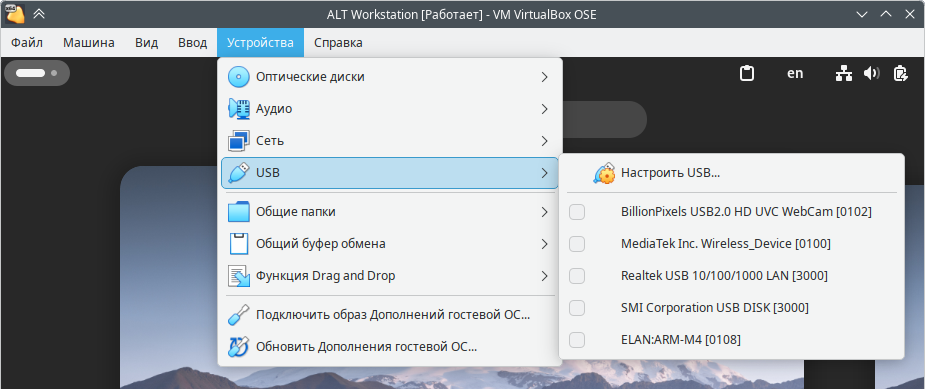Select Обновить Дополнения гостевой ОС...
Screen dimensions: 925x389
pos(389,346)
